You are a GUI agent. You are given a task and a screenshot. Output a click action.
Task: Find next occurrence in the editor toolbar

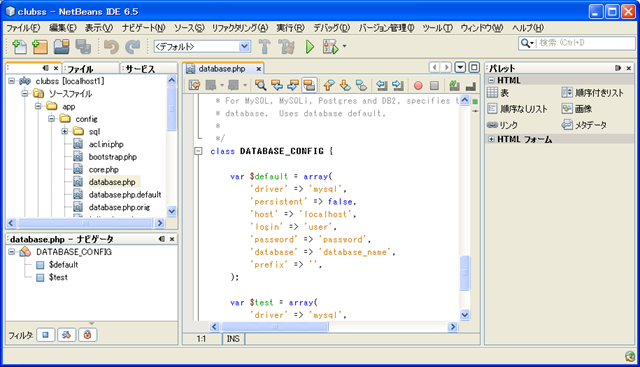(293, 85)
